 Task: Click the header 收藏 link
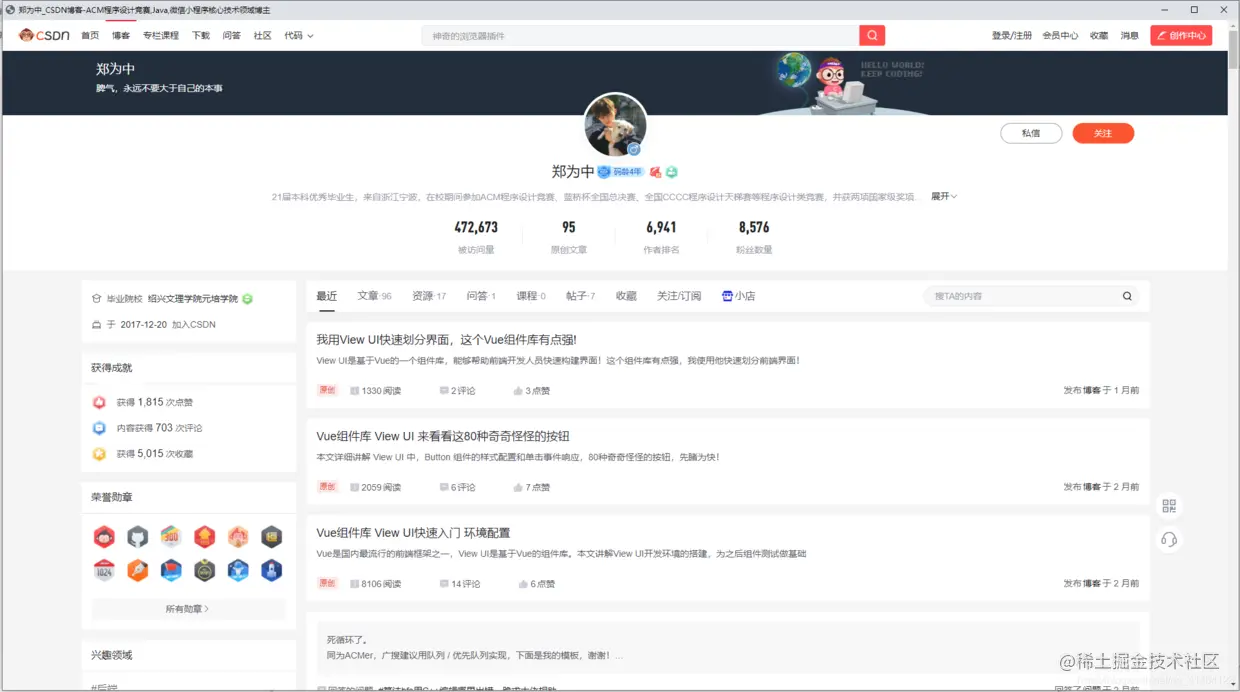click(1099, 35)
